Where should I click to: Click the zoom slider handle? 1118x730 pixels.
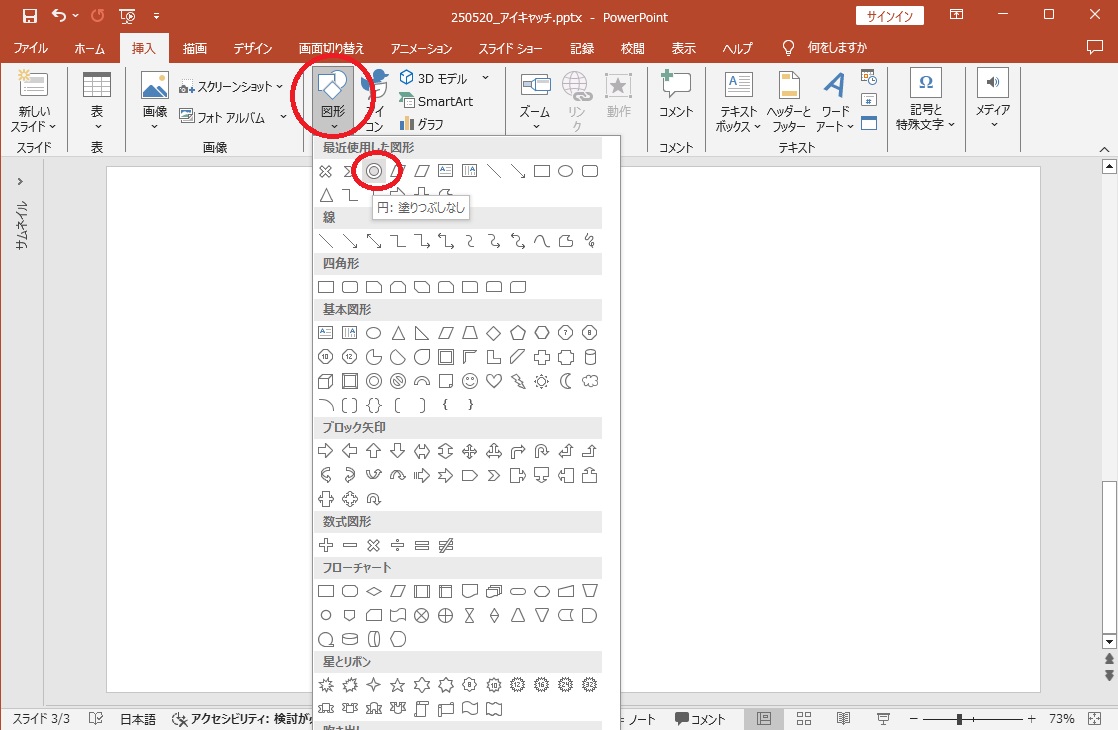coord(959,719)
